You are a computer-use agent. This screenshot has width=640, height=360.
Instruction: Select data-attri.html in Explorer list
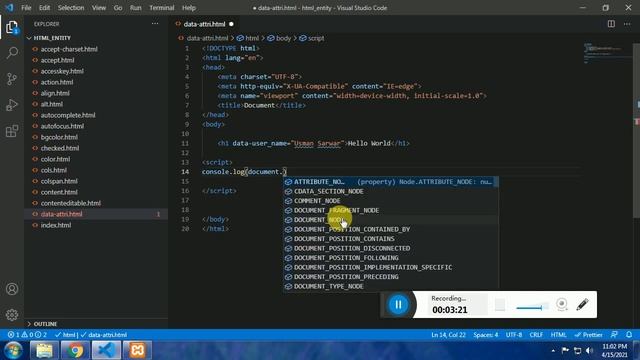pos(96,214)
